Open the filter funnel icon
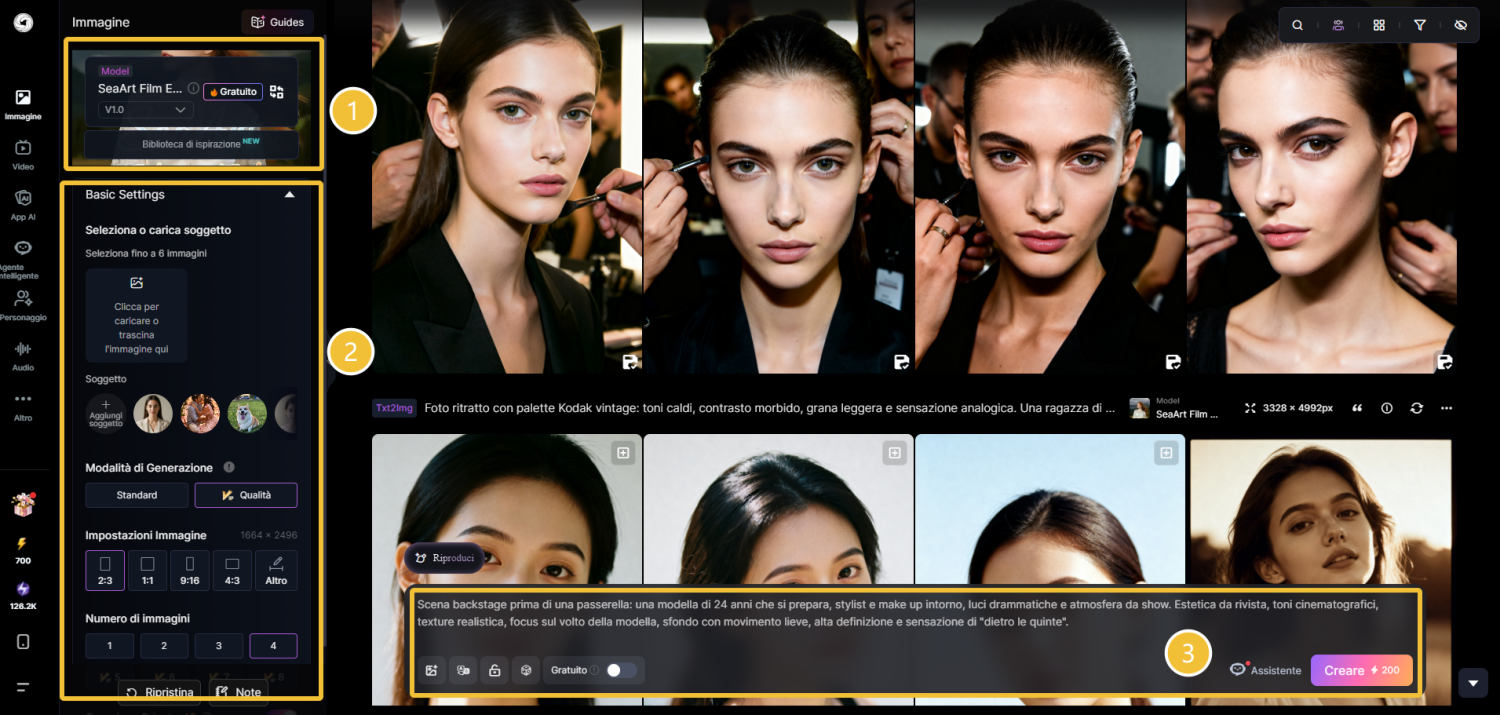1500x715 pixels. [1419, 26]
